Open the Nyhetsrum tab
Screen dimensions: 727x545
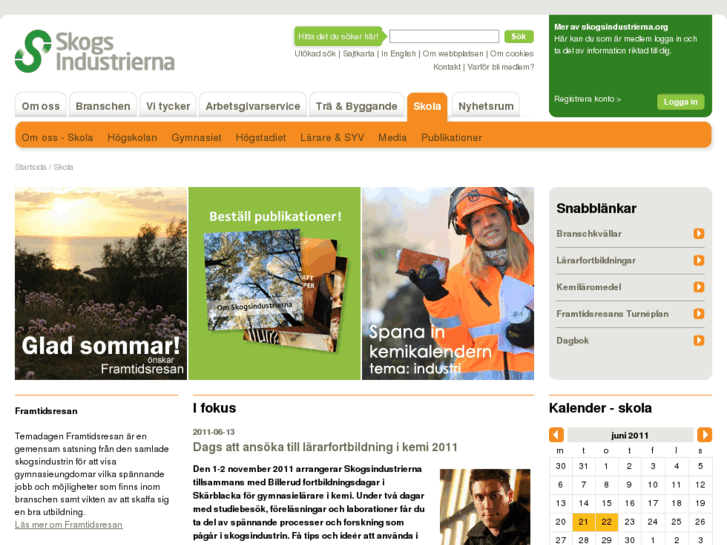tap(486, 106)
